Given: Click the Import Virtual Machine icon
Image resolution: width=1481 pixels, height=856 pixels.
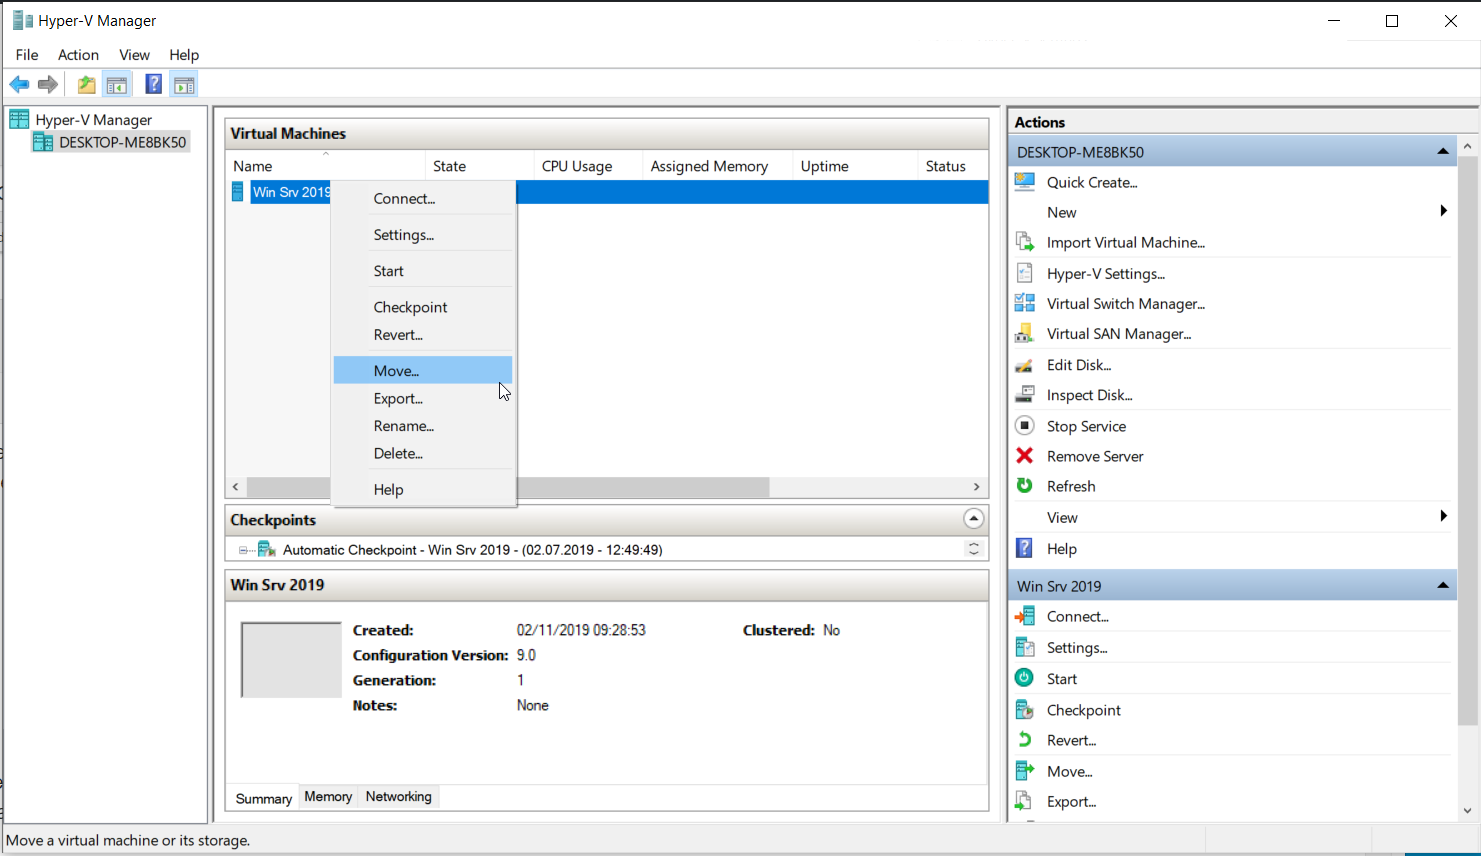Looking at the screenshot, I should (x=1025, y=242).
